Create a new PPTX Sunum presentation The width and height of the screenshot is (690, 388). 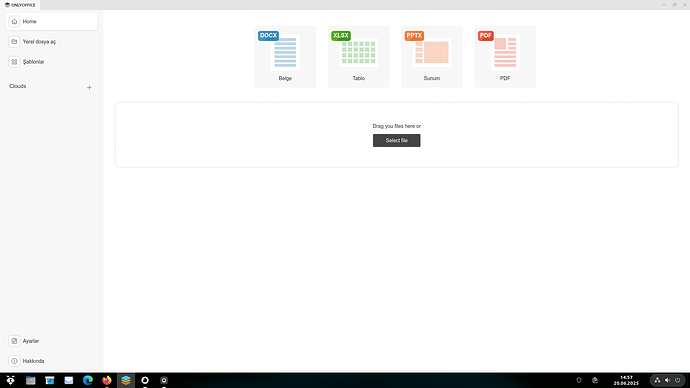pos(432,56)
